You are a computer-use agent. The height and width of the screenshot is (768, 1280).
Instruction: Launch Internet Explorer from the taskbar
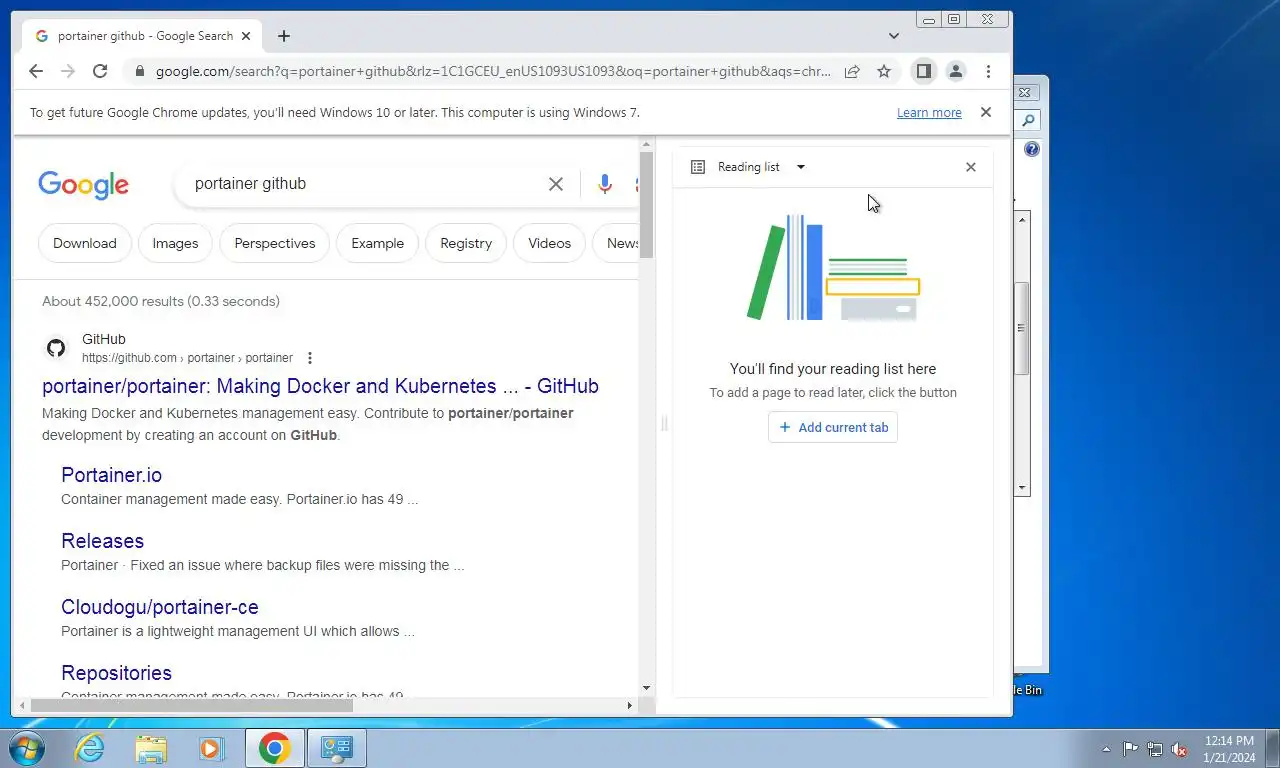pos(89,748)
